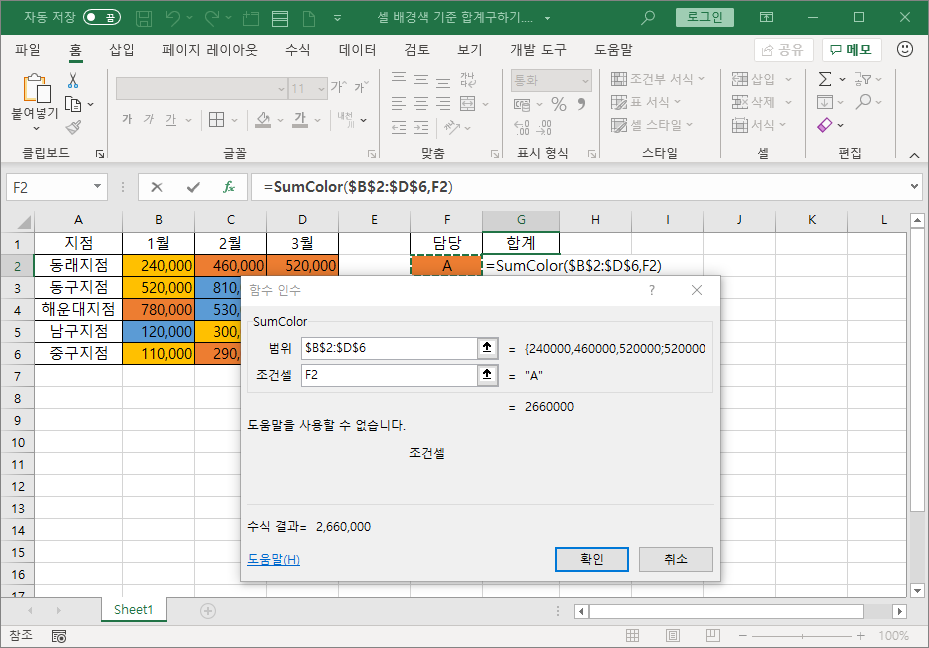Click the formula bar text
Viewport: 929px width, 648px height.
pos(358,187)
